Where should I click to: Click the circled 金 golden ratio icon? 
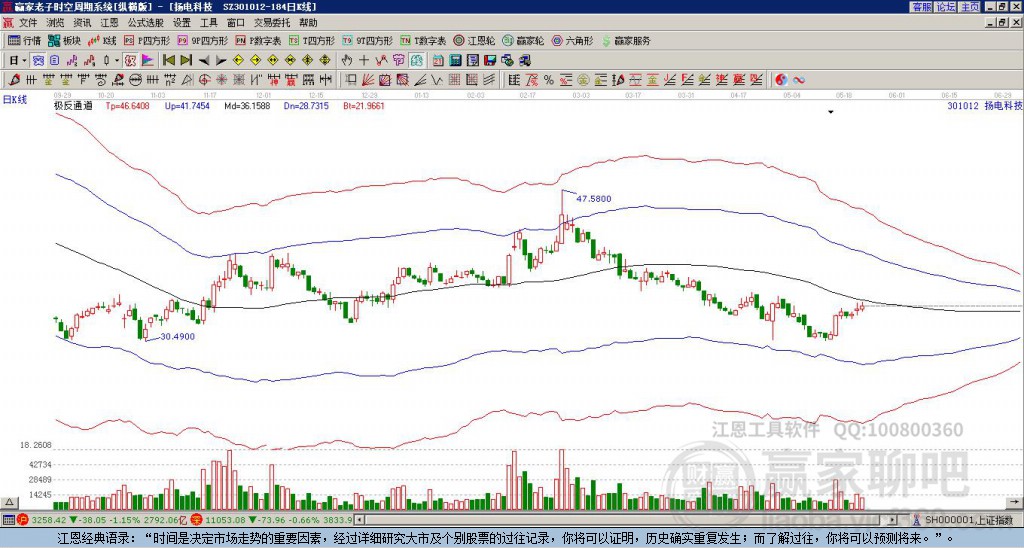tap(583, 80)
